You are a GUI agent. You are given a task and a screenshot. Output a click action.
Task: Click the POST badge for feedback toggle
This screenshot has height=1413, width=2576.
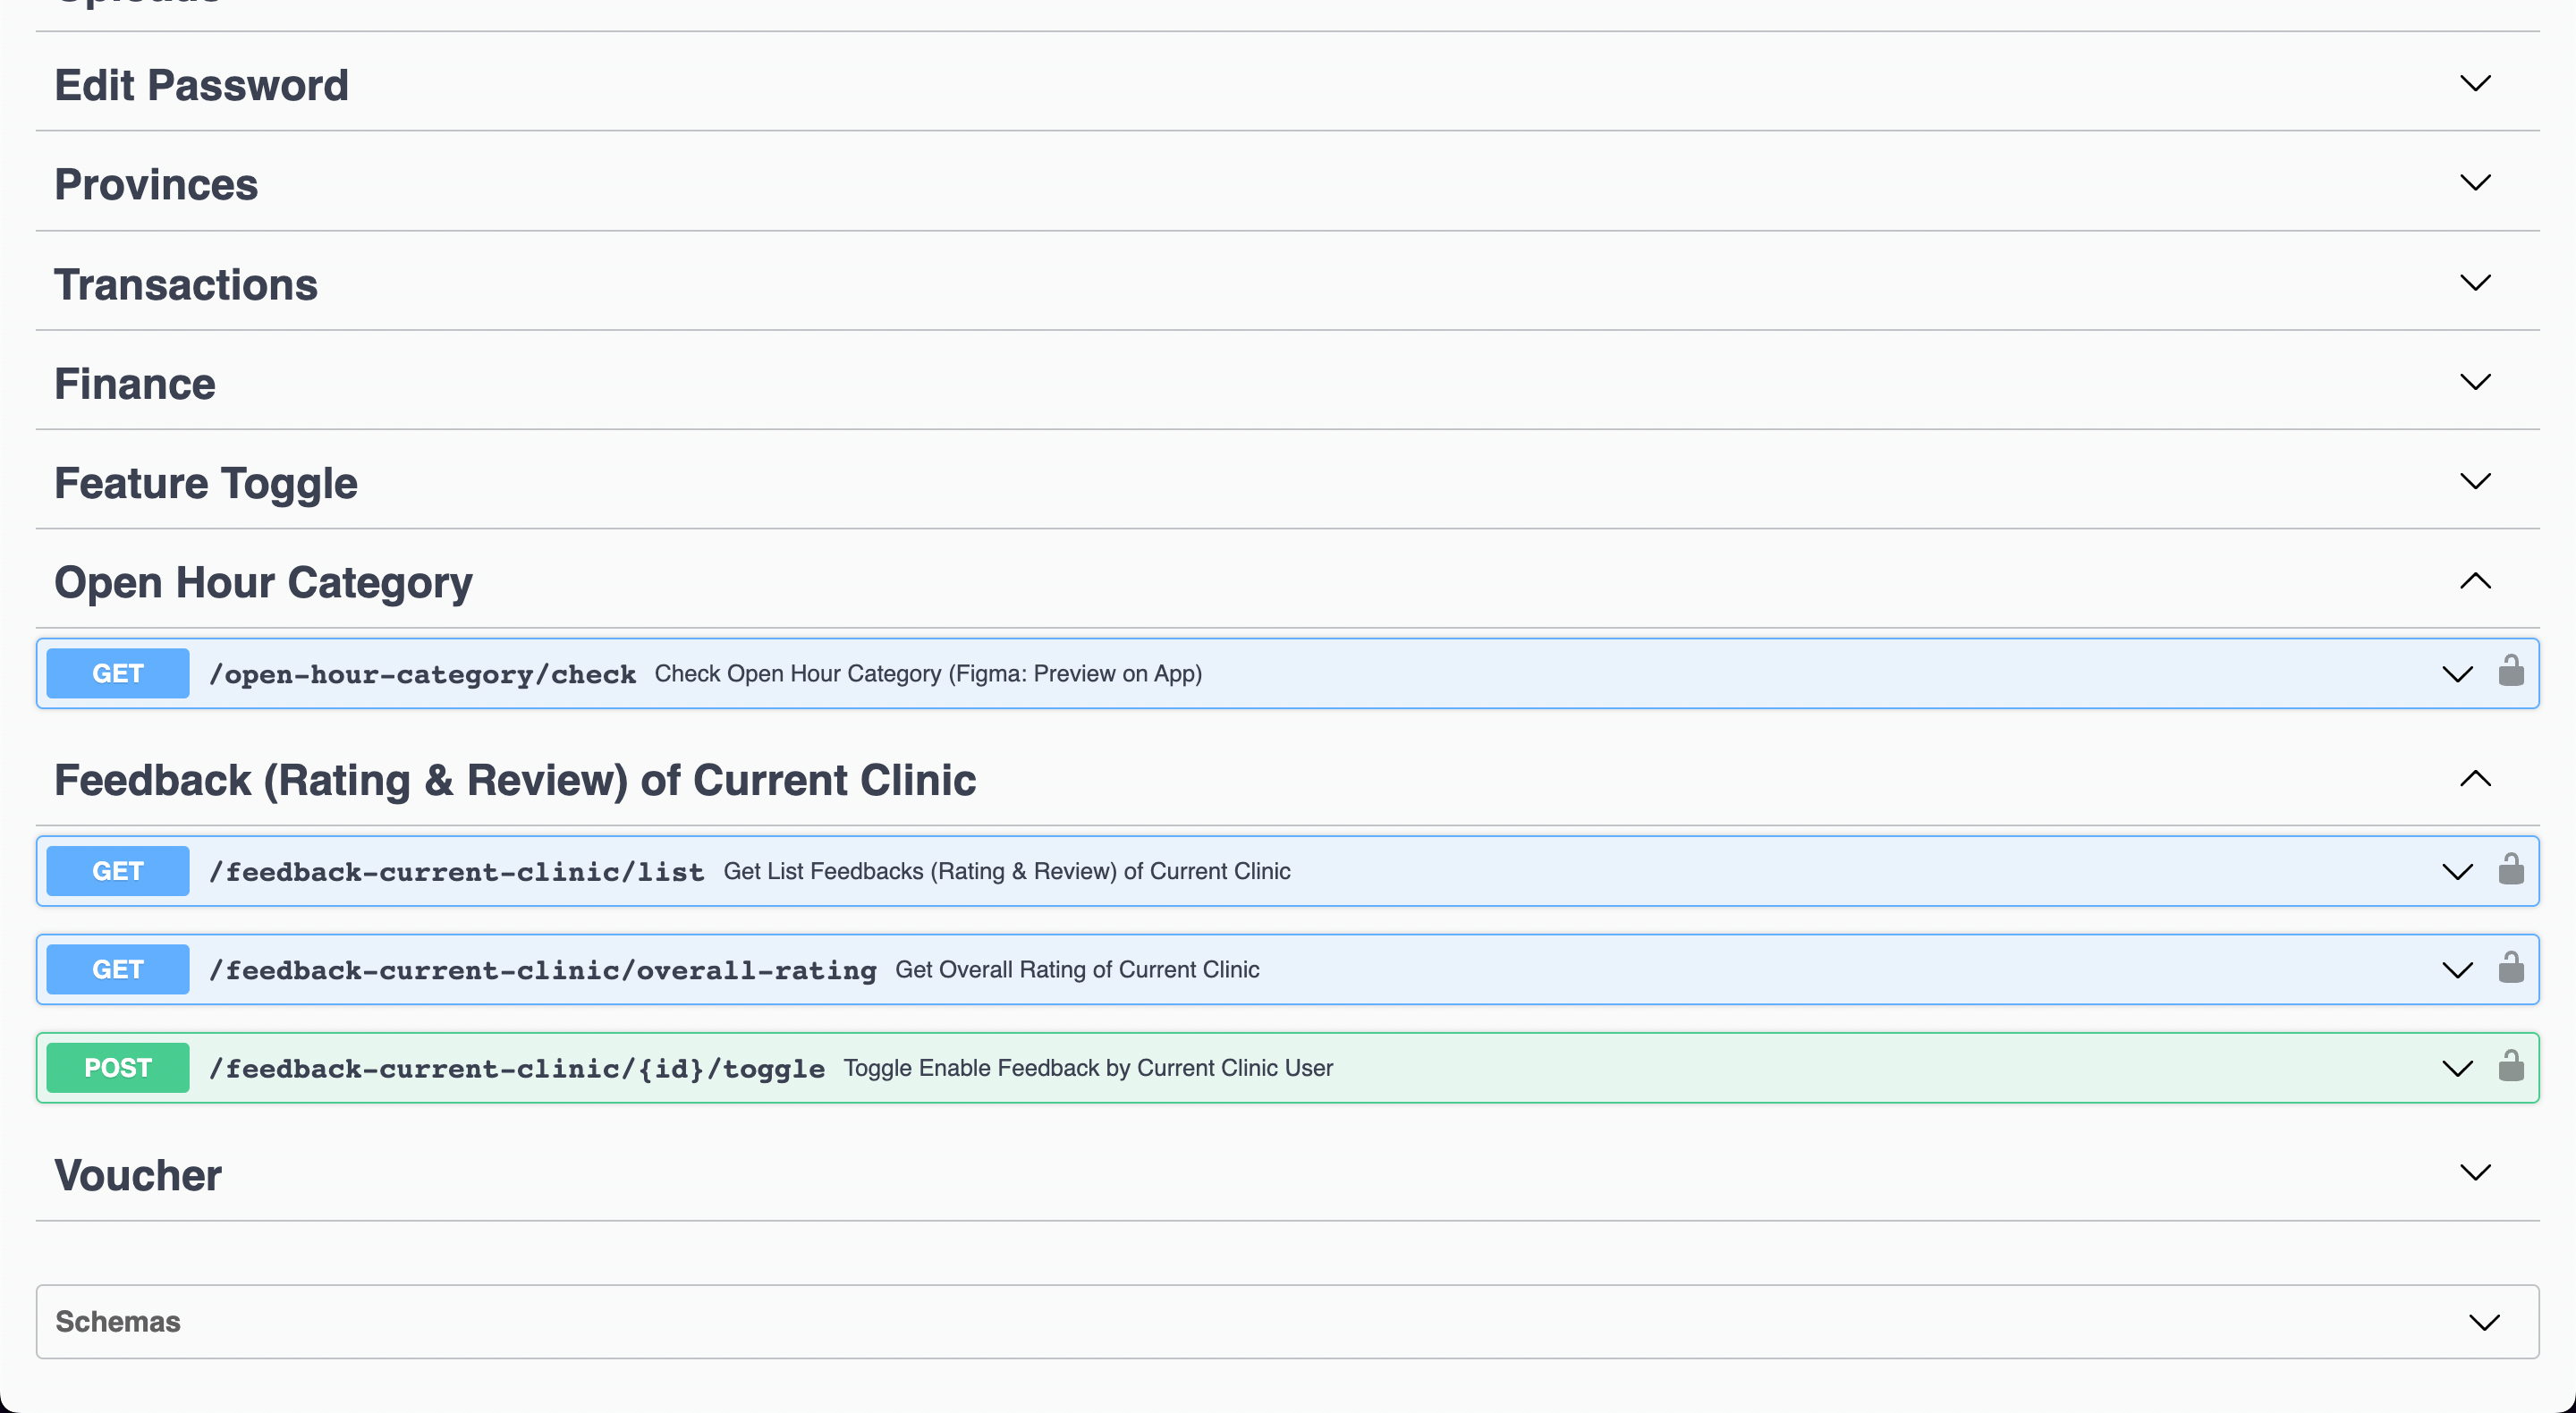point(118,1068)
